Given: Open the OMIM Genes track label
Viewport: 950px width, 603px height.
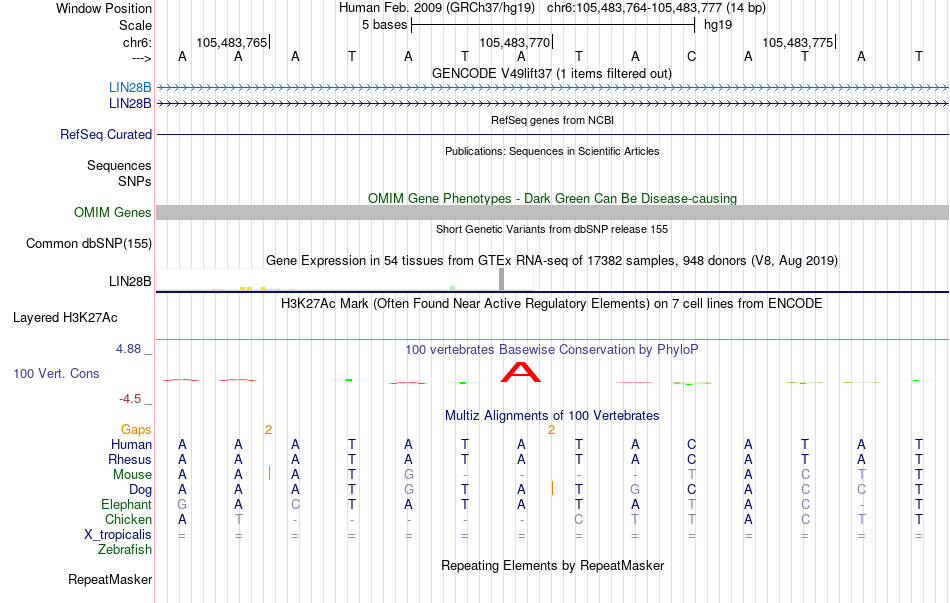Looking at the screenshot, I should (x=112, y=213).
